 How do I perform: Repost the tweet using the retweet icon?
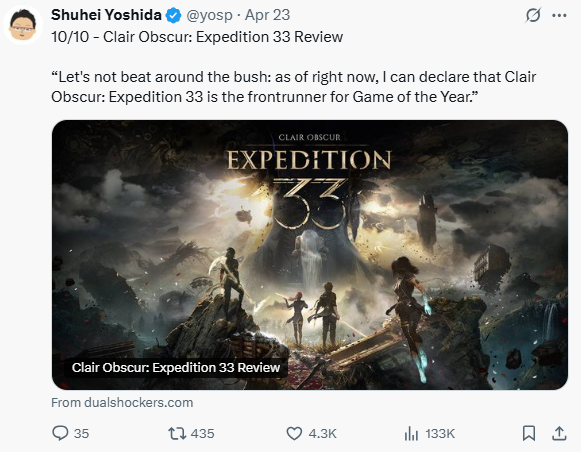pos(177,433)
